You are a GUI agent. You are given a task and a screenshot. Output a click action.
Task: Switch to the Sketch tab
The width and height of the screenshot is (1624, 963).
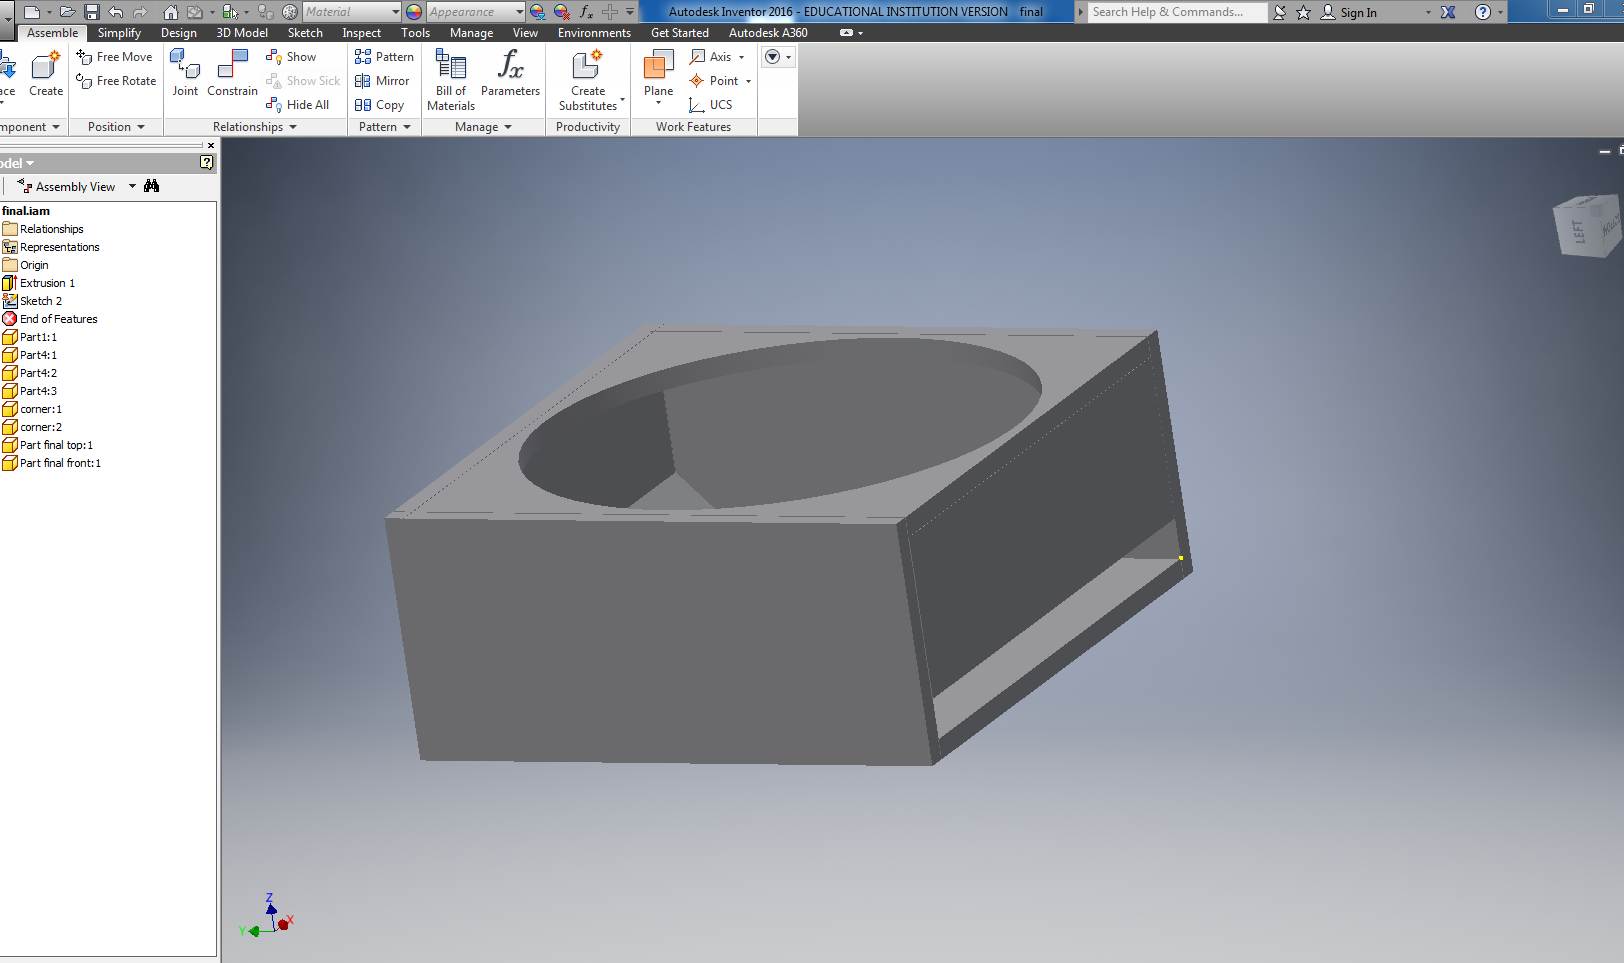[305, 33]
